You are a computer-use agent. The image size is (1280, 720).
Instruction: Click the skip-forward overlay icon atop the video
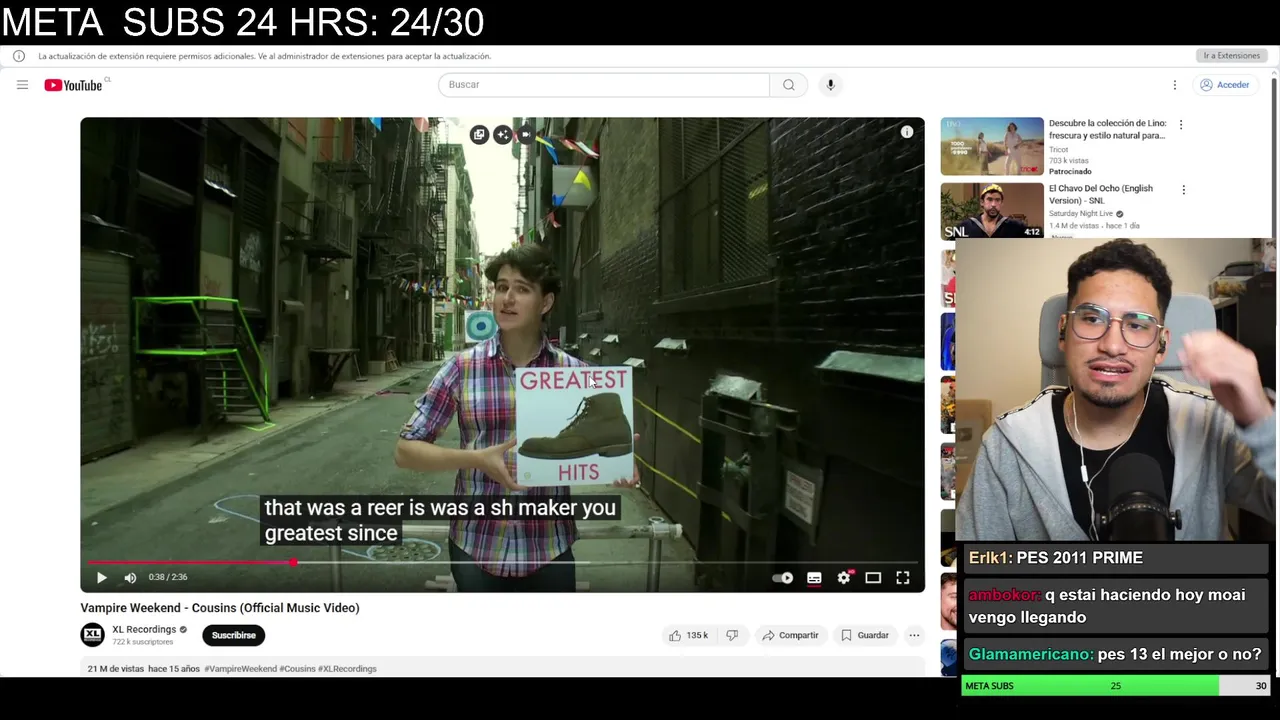526,134
